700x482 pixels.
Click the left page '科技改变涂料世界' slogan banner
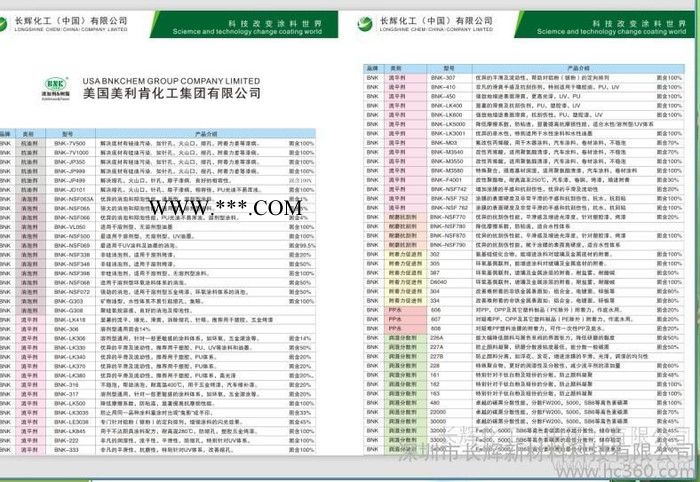click(244, 25)
